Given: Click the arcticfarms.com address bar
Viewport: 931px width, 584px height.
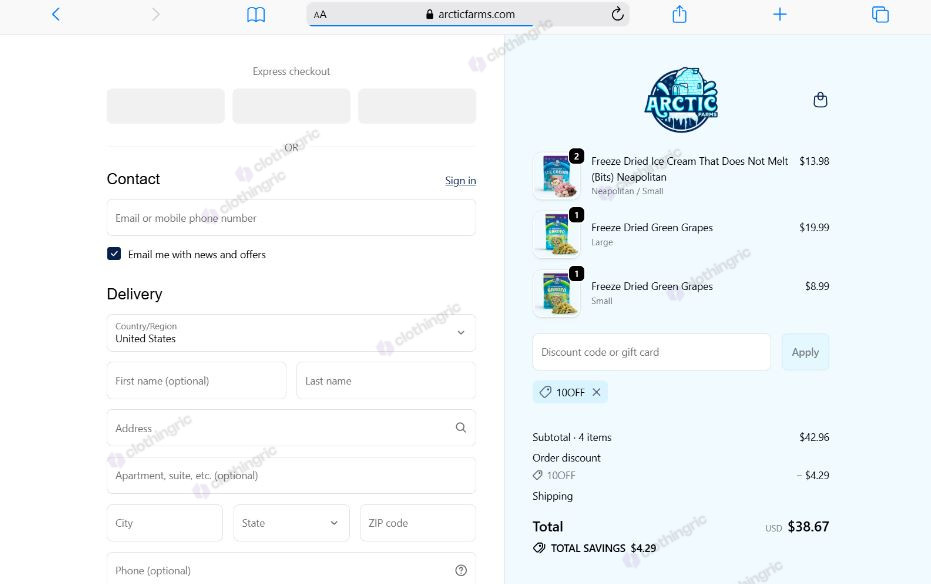Looking at the screenshot, I should (x=468, y=14).
